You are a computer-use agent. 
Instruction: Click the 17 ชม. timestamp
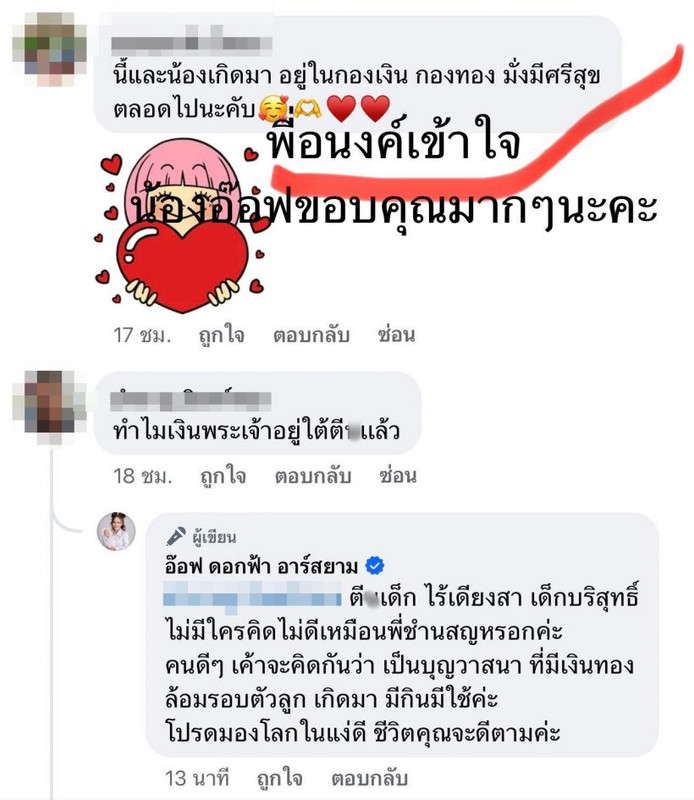142,336
